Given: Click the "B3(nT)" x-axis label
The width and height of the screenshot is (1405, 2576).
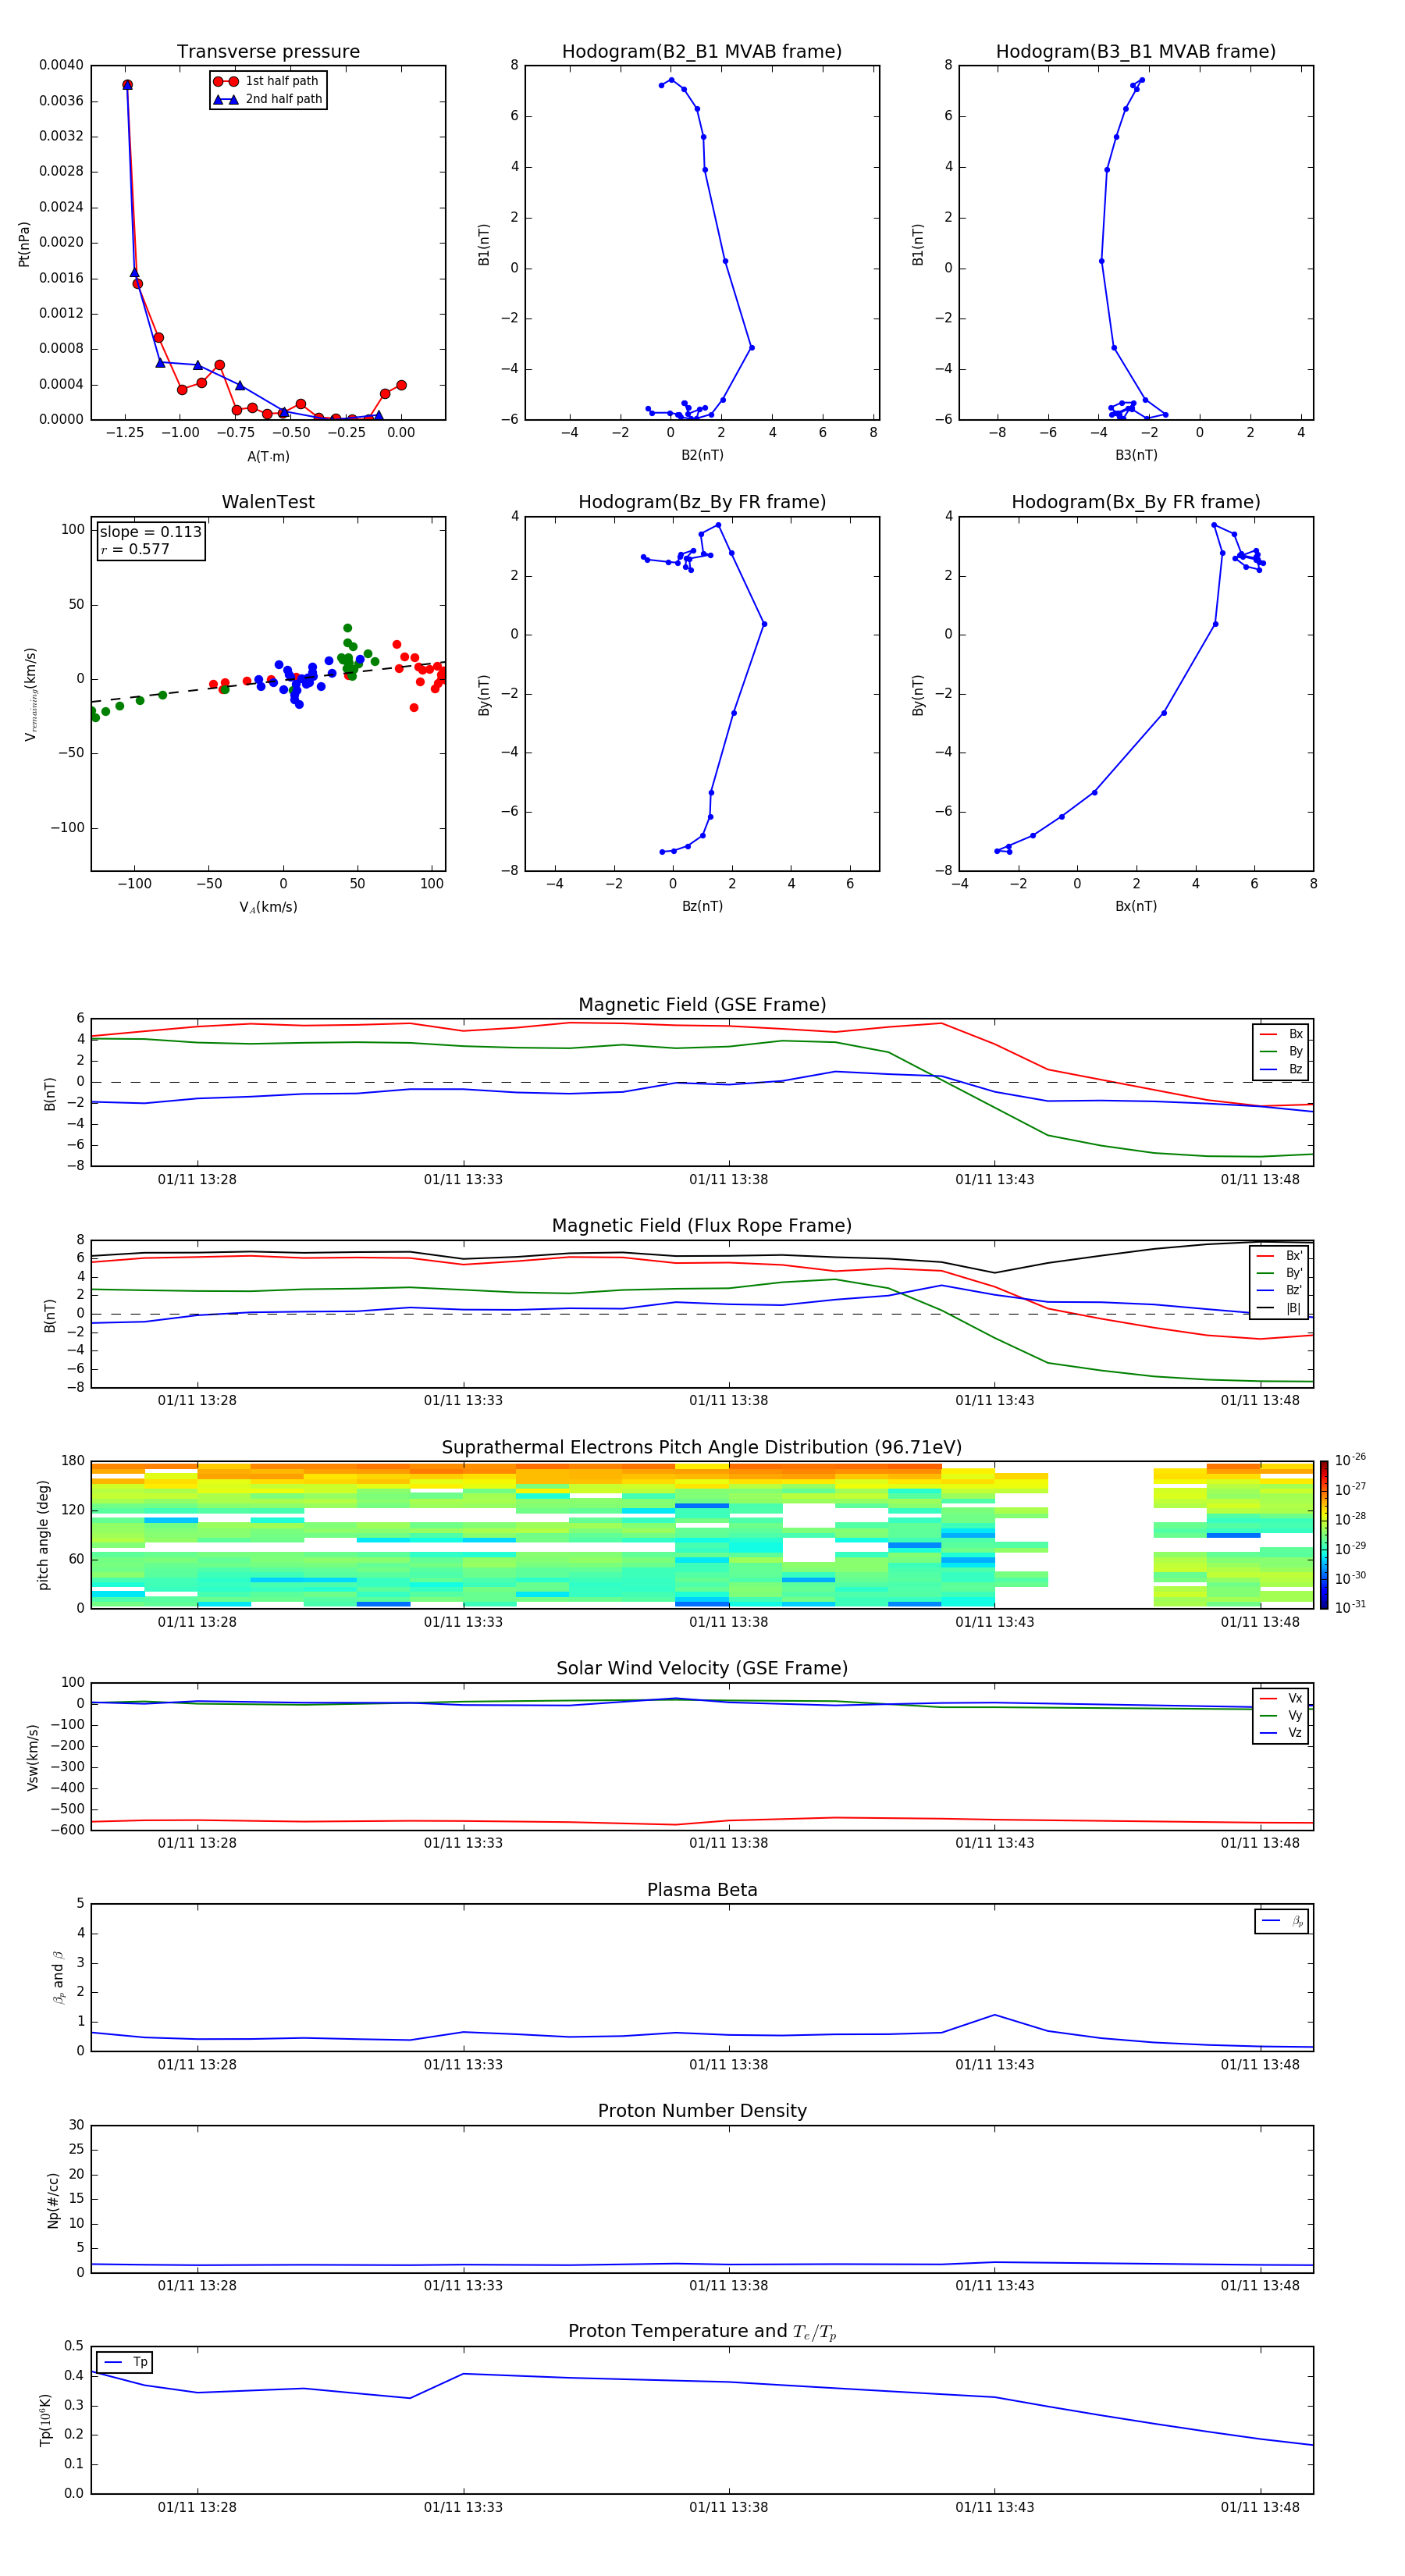Looking at the screenshot, I should tap(1136, 455).
